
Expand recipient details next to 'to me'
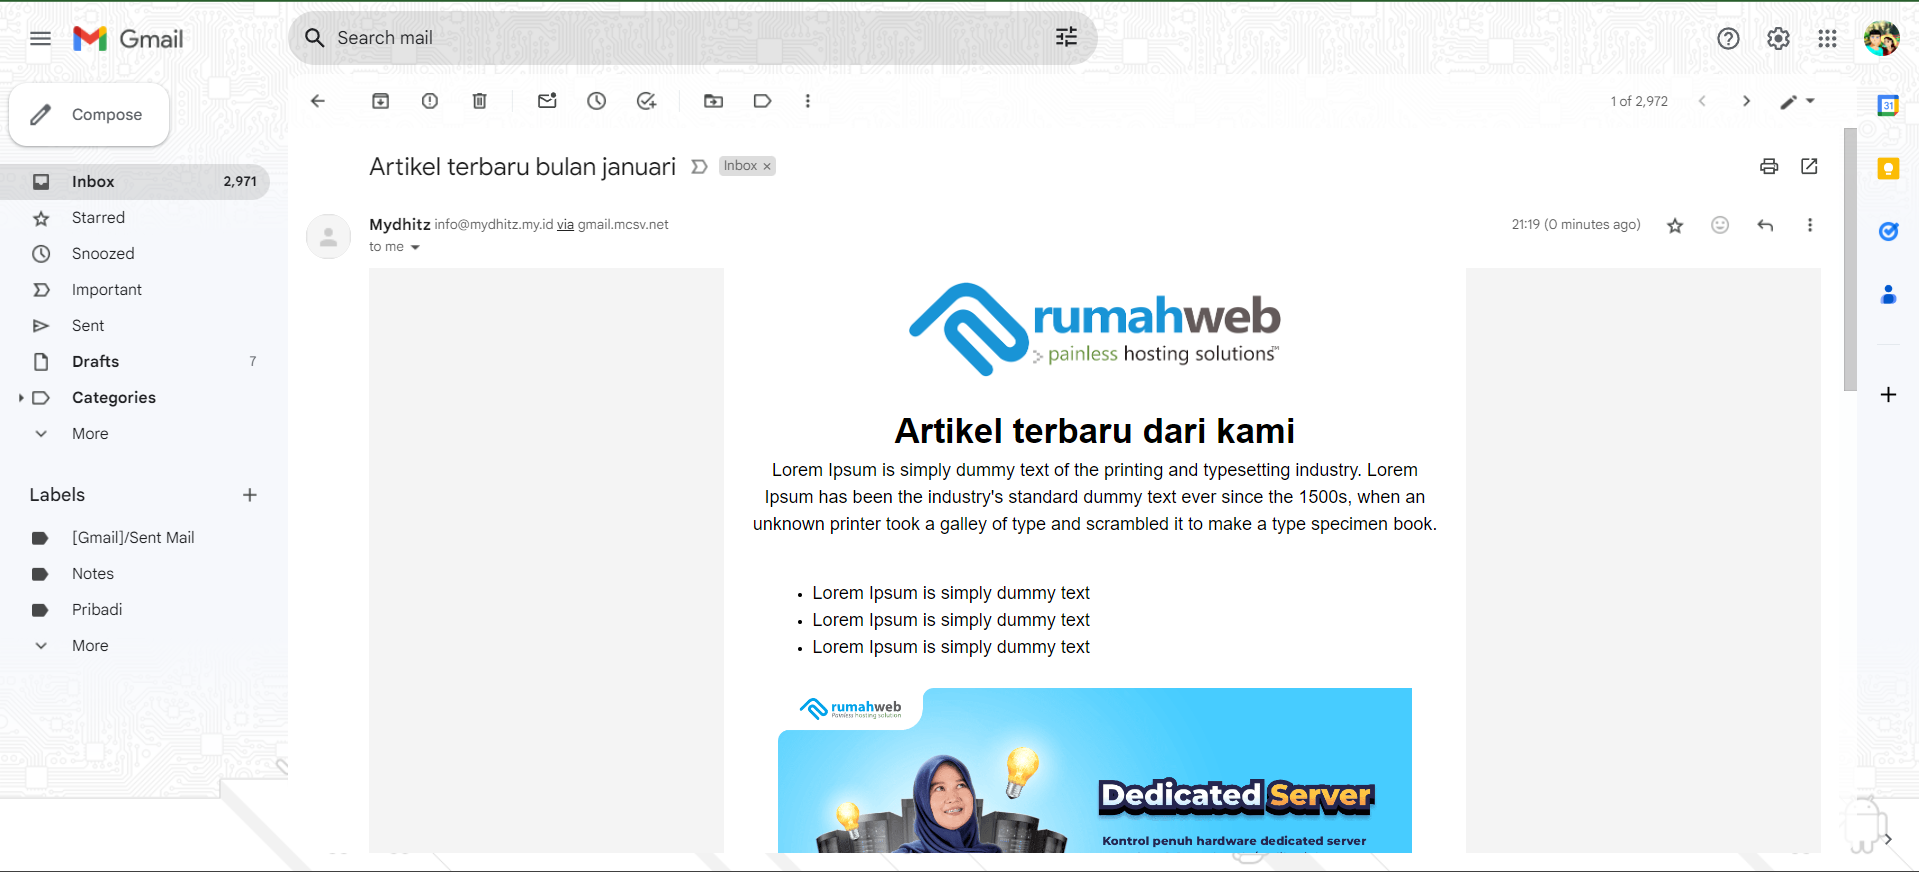click(x=415, y=248)
